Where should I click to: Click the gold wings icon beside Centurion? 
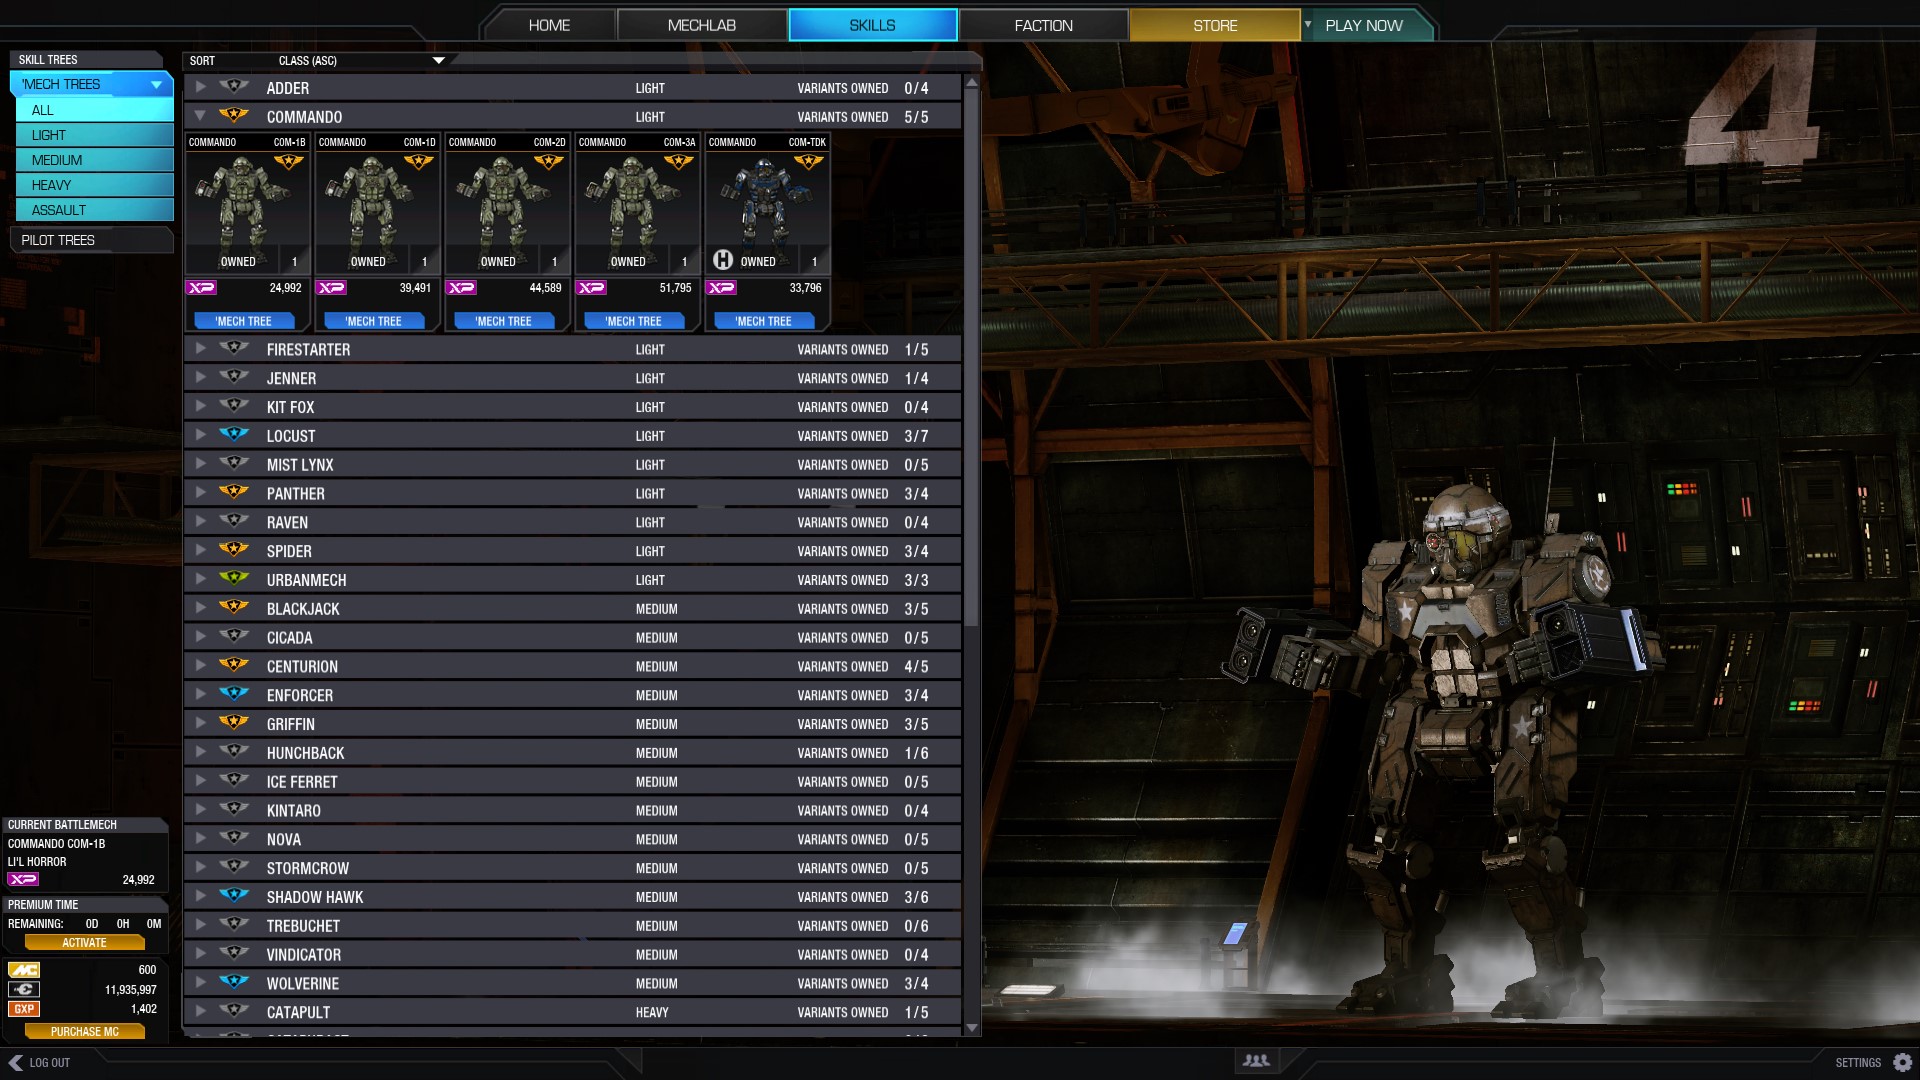(x=233, y=665)
